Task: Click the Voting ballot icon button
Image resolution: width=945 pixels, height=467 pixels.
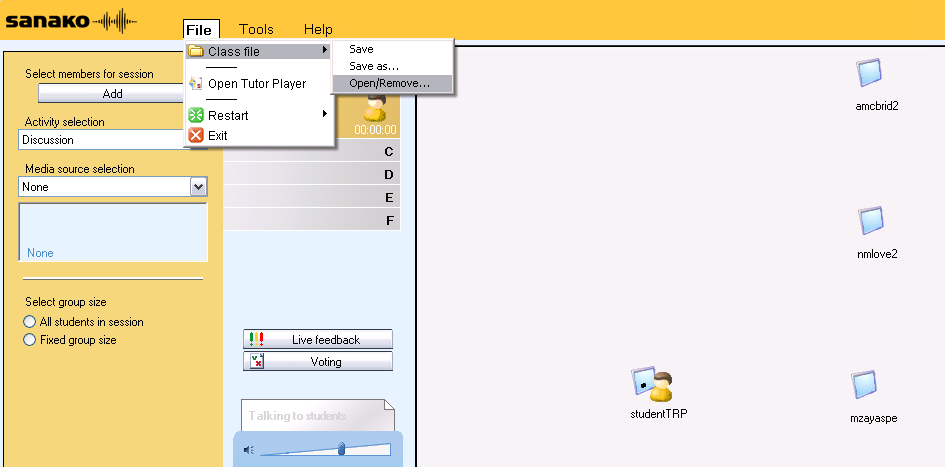Action: tap(256, 361)
